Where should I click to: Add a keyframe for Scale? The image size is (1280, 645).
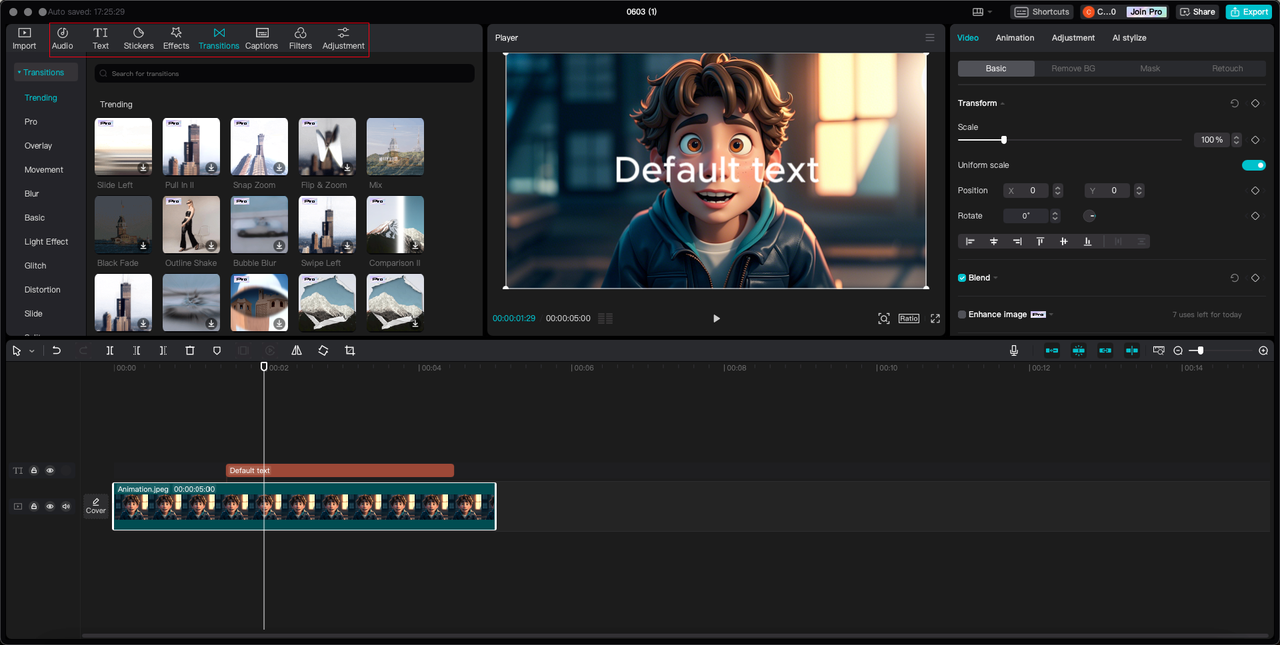click(x=1255, y=140)
